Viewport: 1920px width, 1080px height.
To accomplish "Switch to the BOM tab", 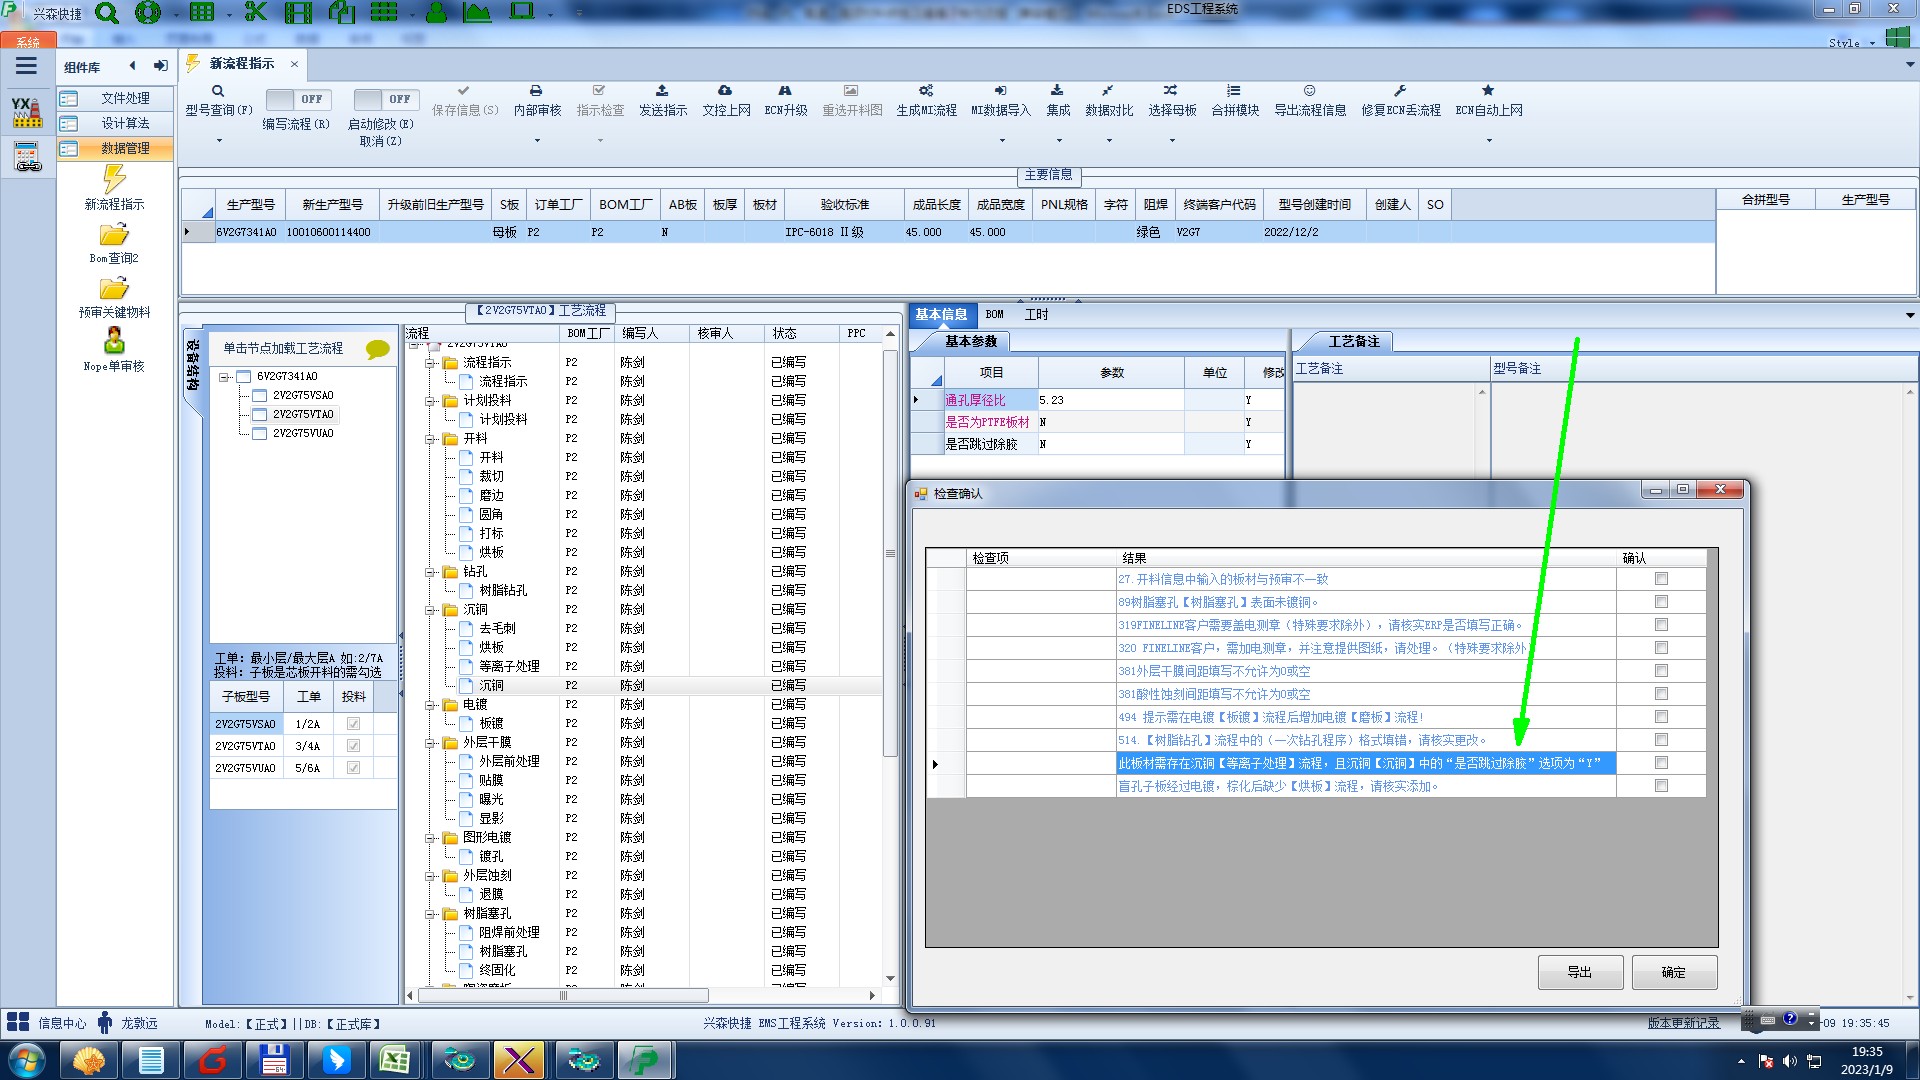I will coord(994,315).
